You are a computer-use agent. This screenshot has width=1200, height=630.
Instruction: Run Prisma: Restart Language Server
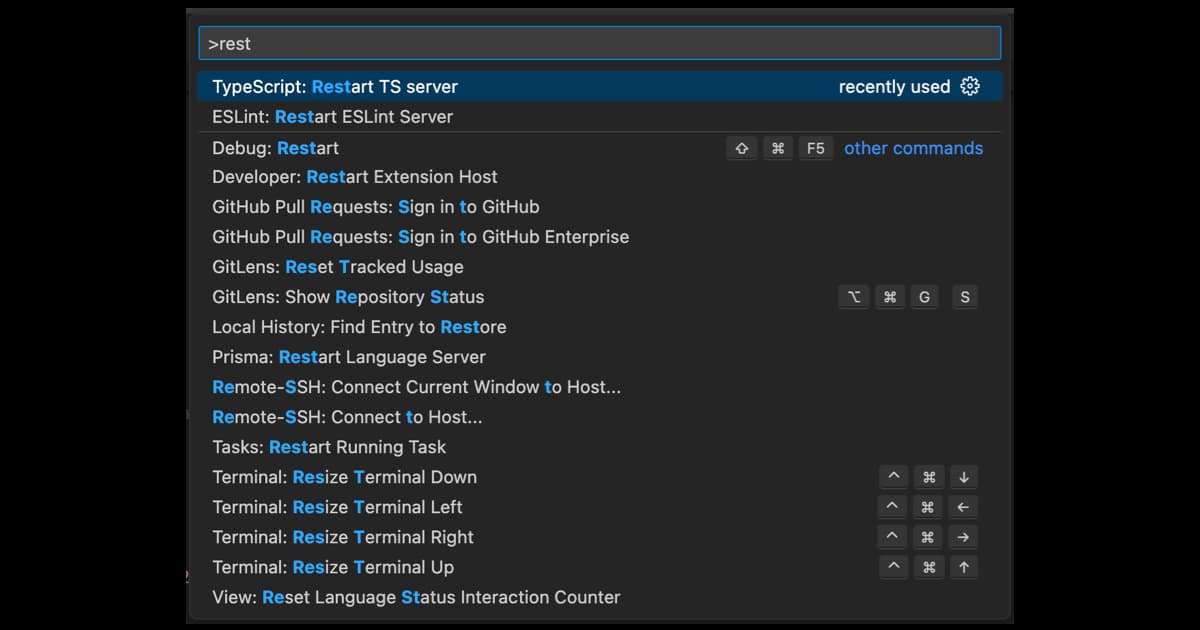pyautogui.click(x=600, y=357)
